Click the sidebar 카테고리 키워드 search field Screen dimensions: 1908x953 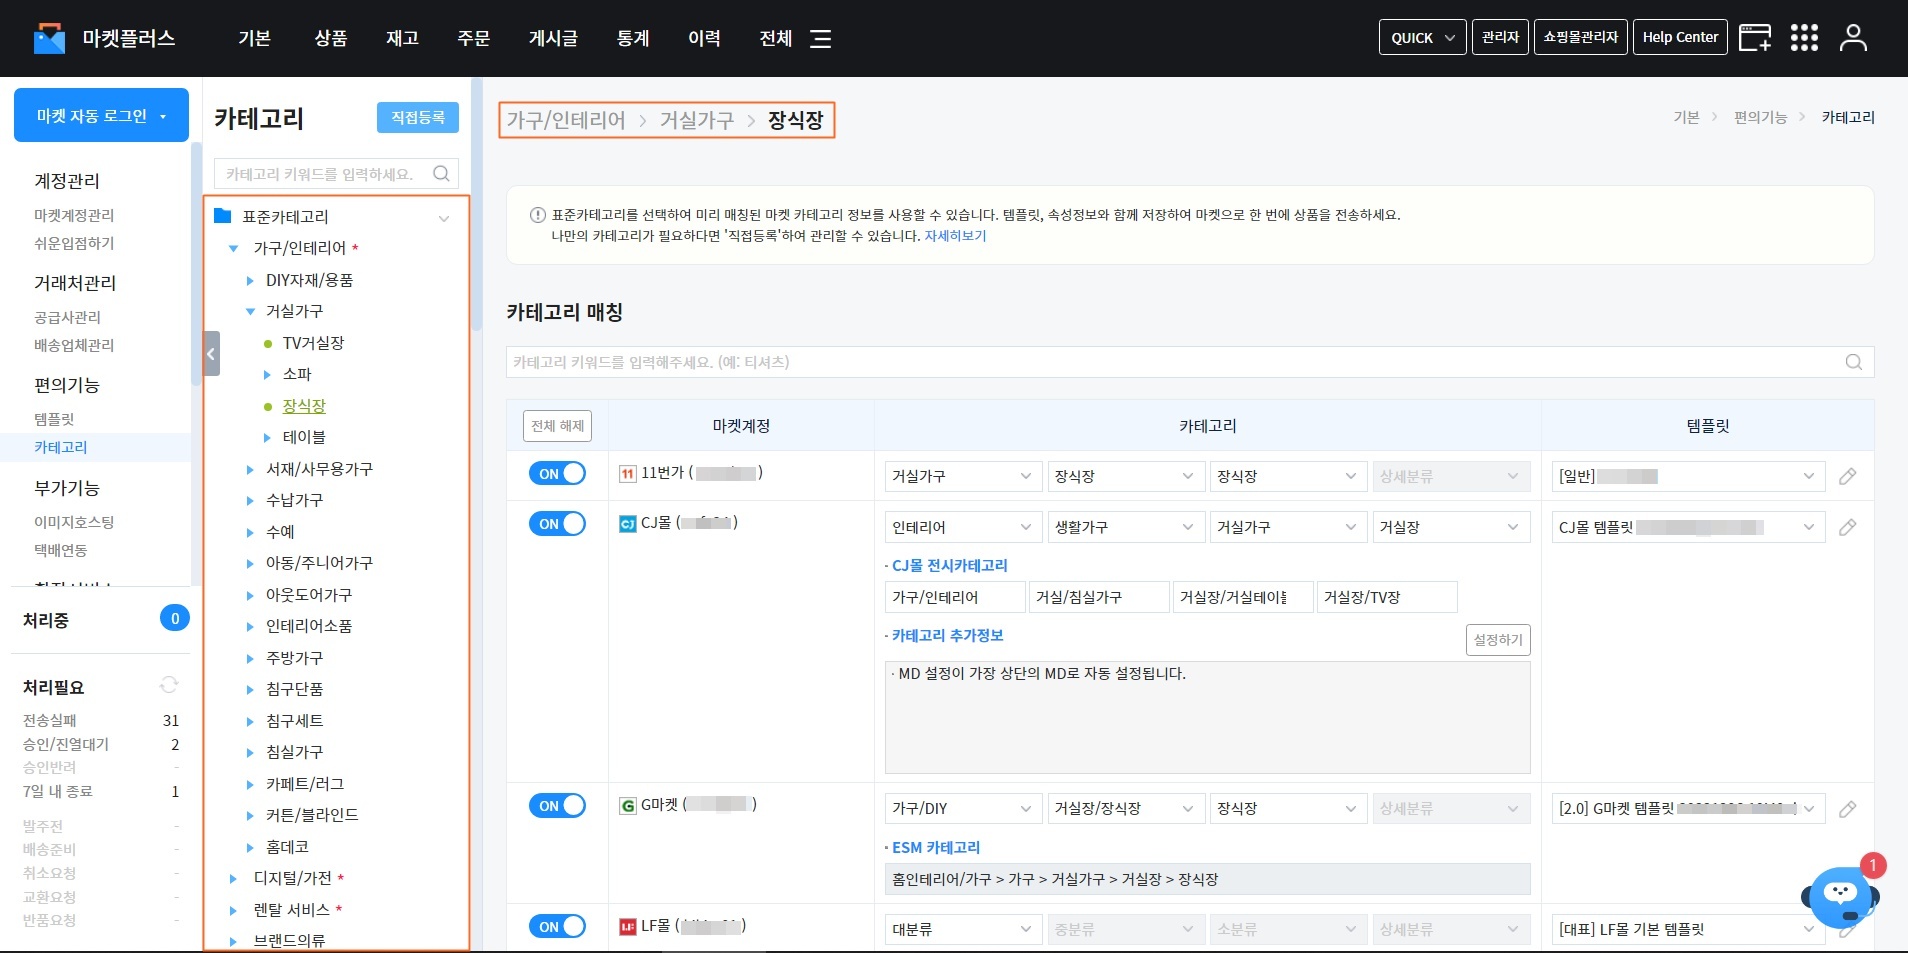pos(336,173)
